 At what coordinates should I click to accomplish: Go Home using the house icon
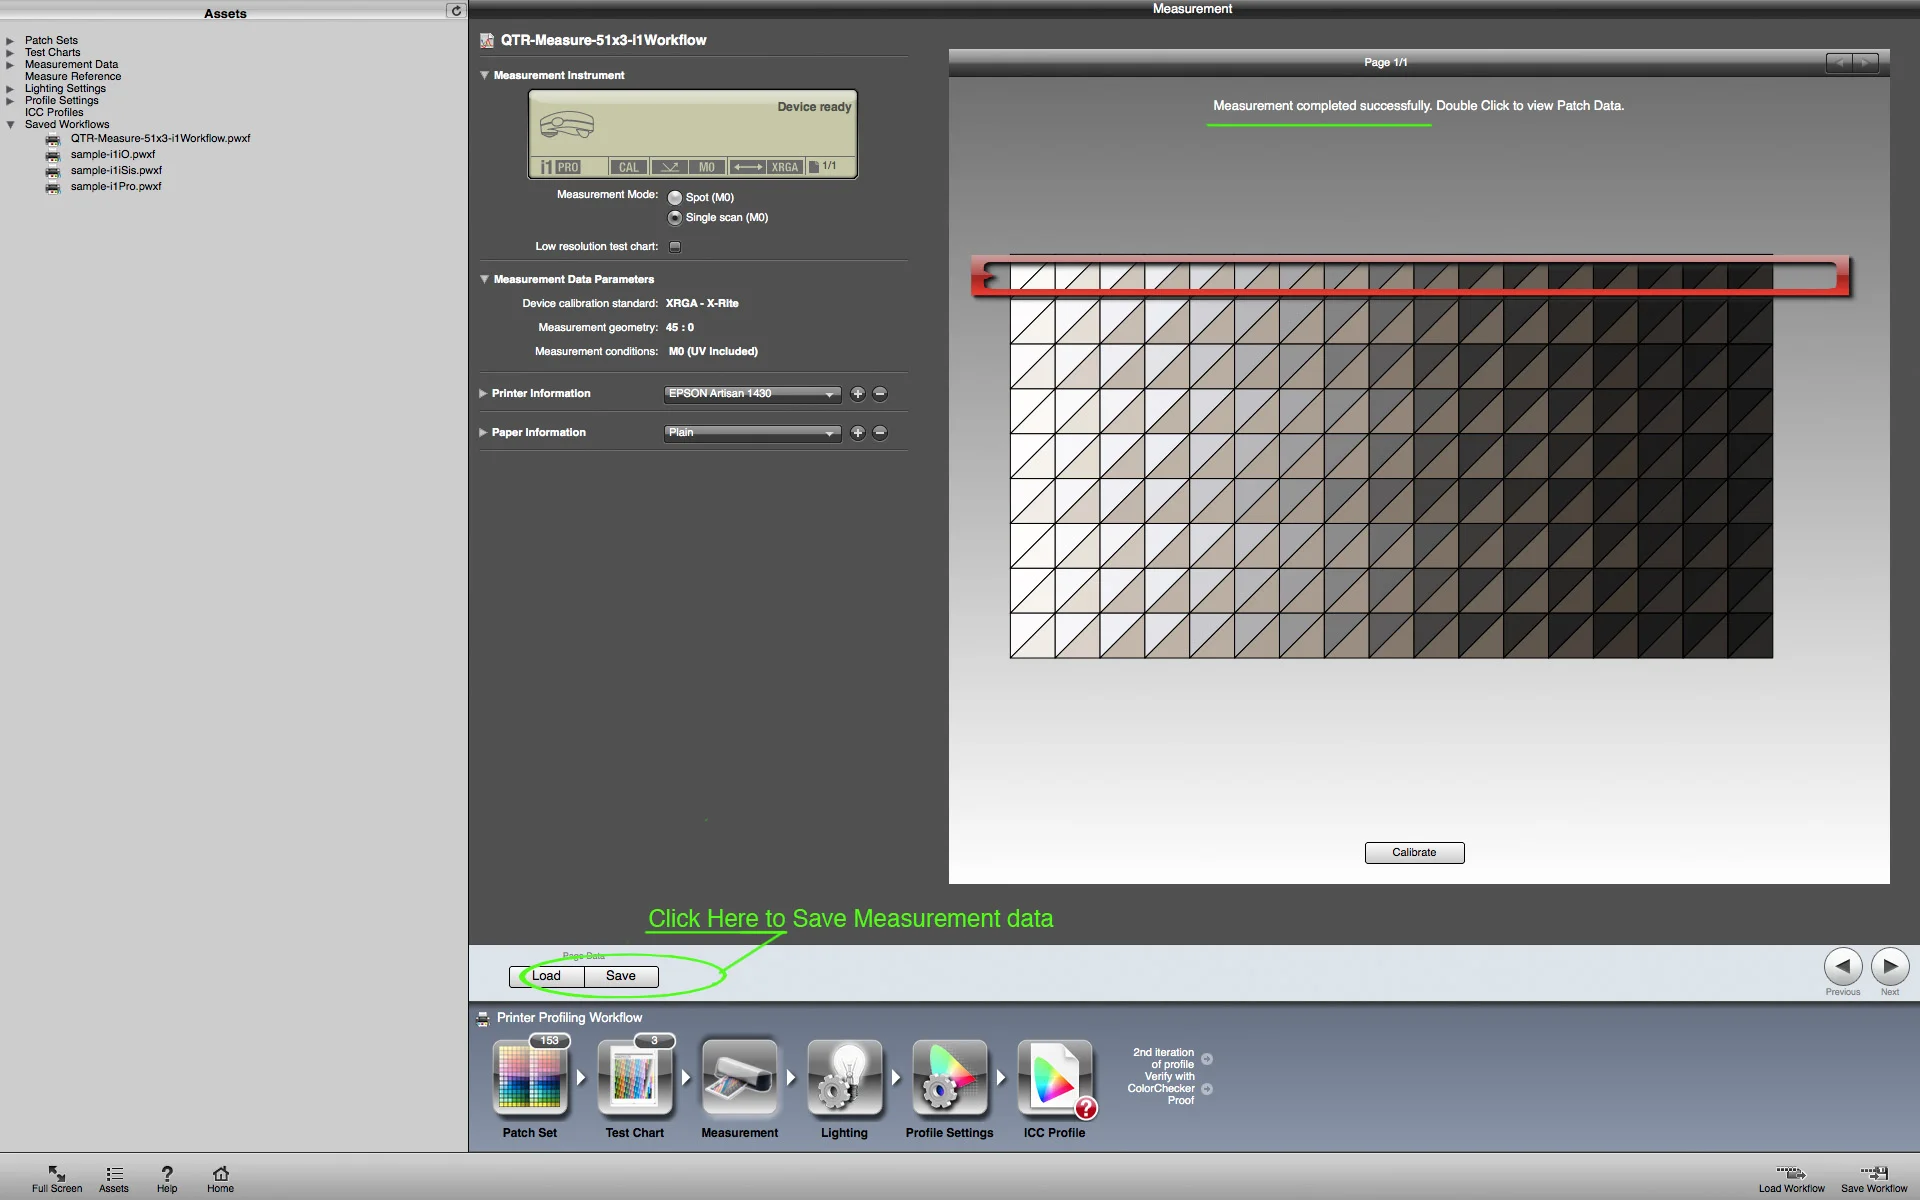pyautogui.click(x=221, y=1174)
